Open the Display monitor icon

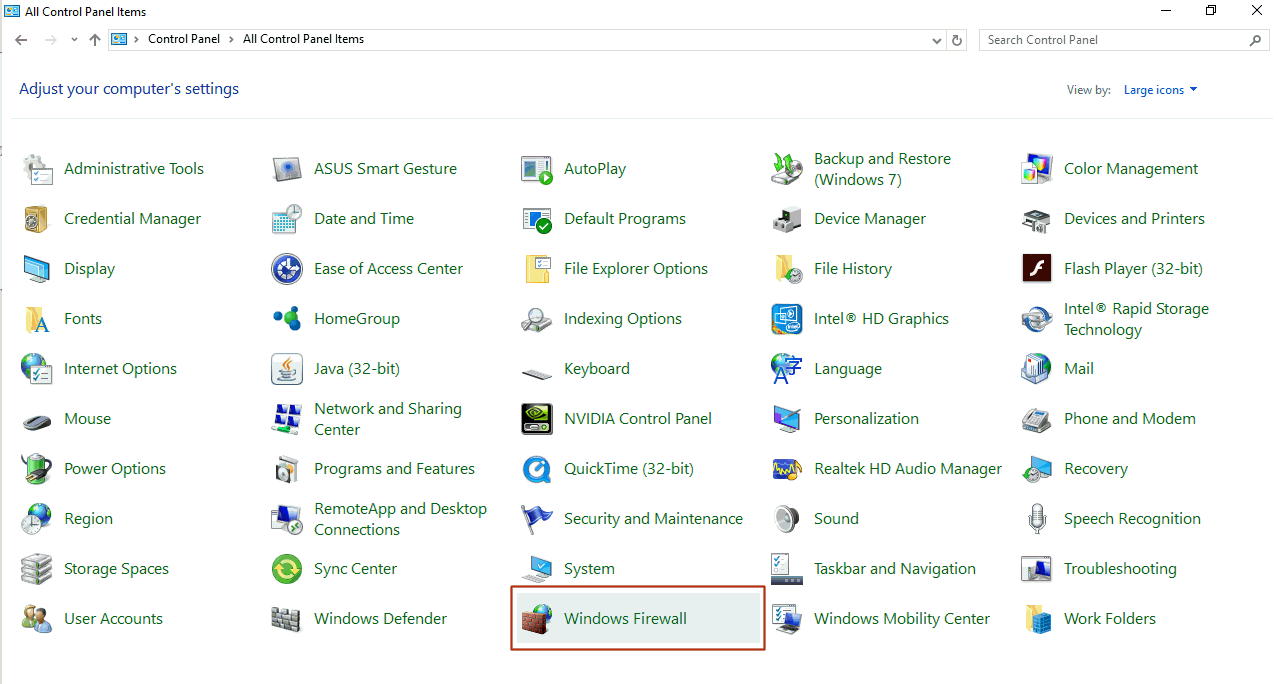[37, 269]
